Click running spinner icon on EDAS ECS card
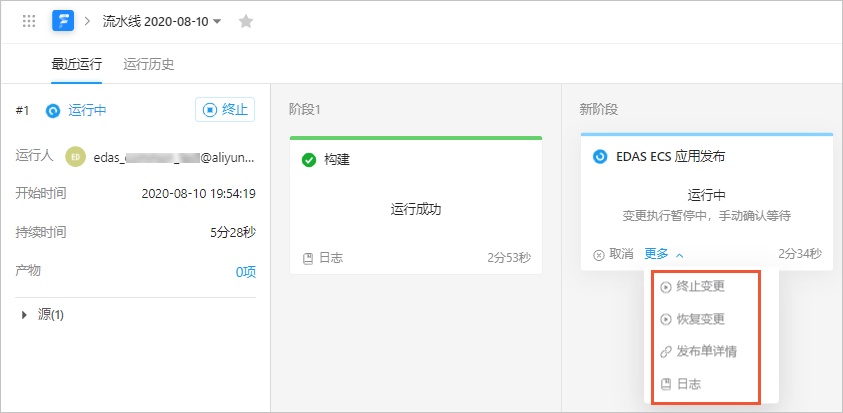This screenshot has width=843, height=413. click(599, 157)
